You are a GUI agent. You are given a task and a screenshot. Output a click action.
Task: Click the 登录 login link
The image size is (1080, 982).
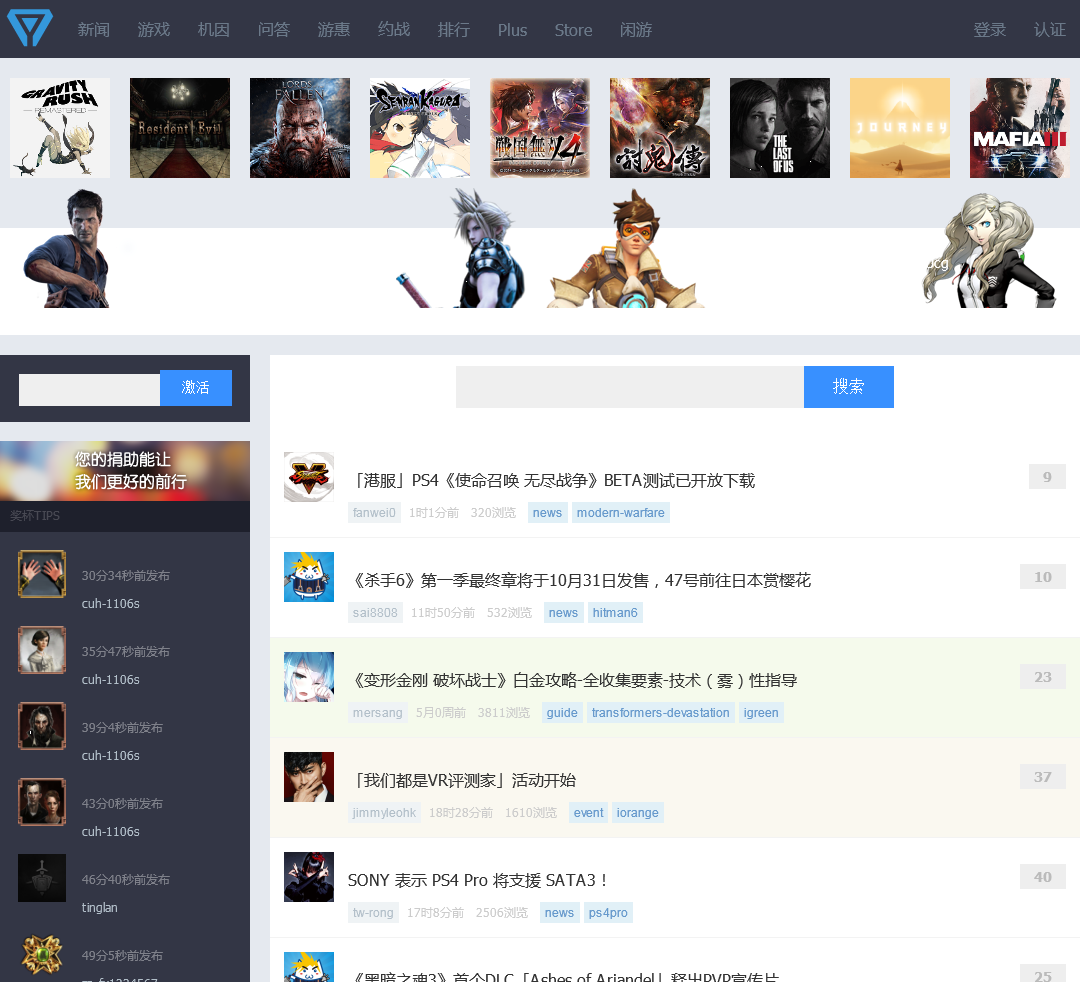990,30
